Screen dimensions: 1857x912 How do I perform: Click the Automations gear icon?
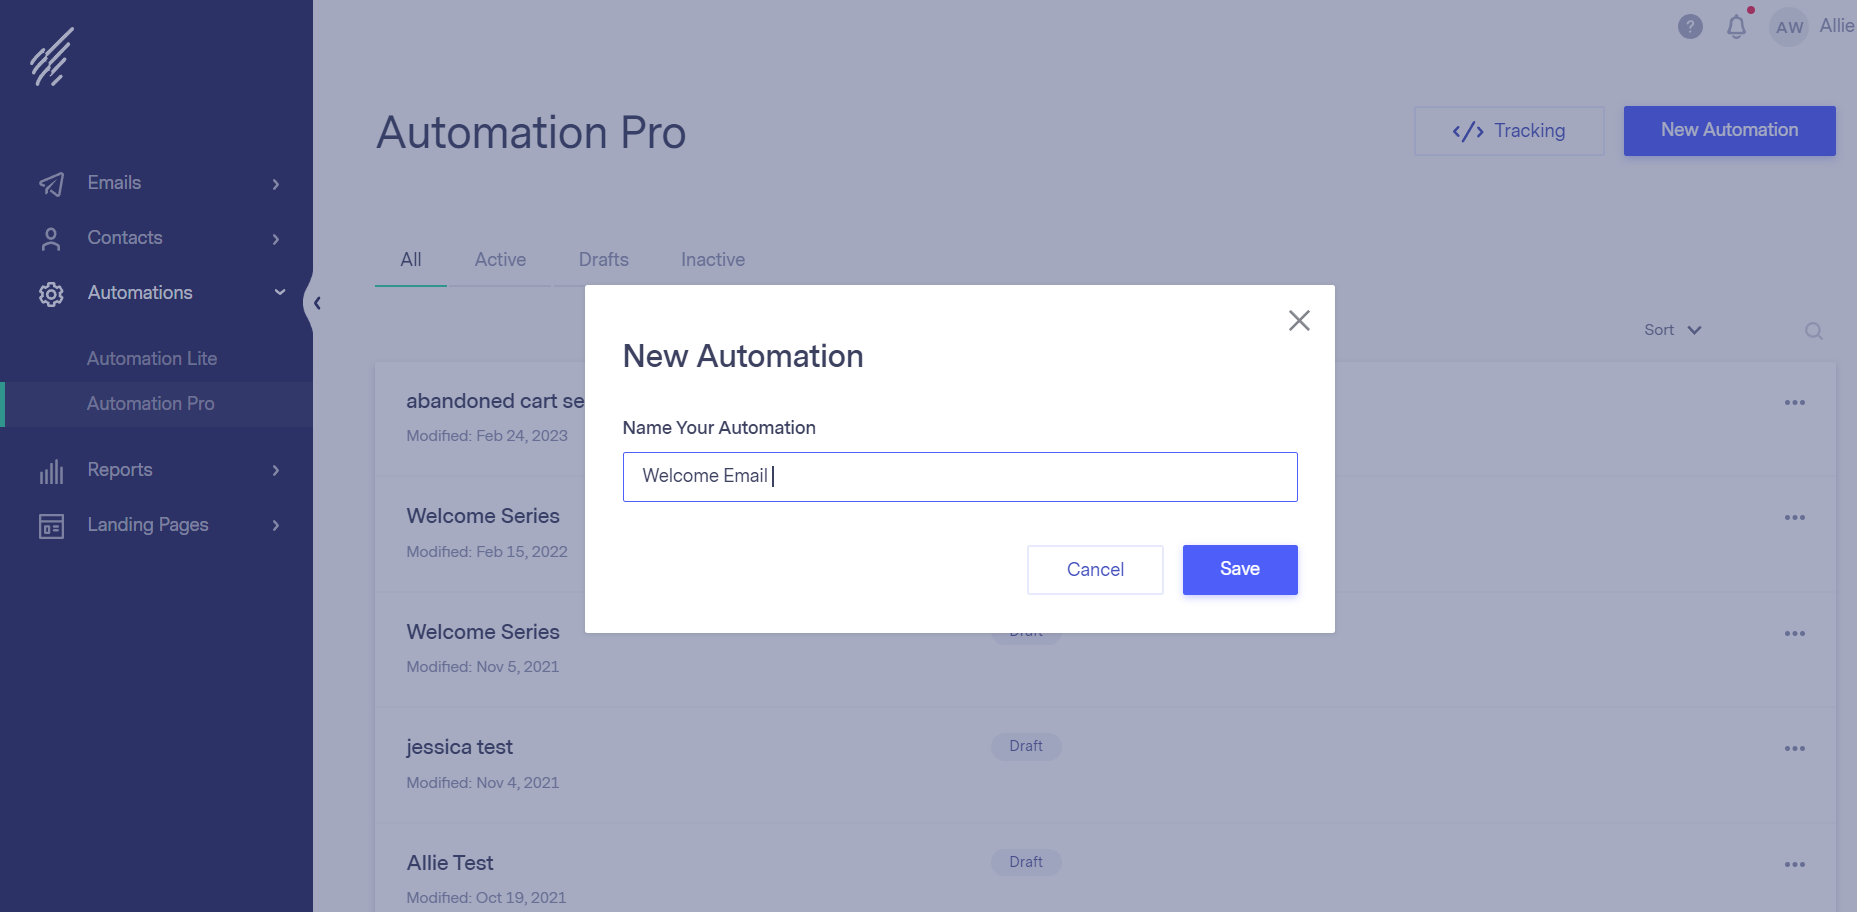[51, 294]
